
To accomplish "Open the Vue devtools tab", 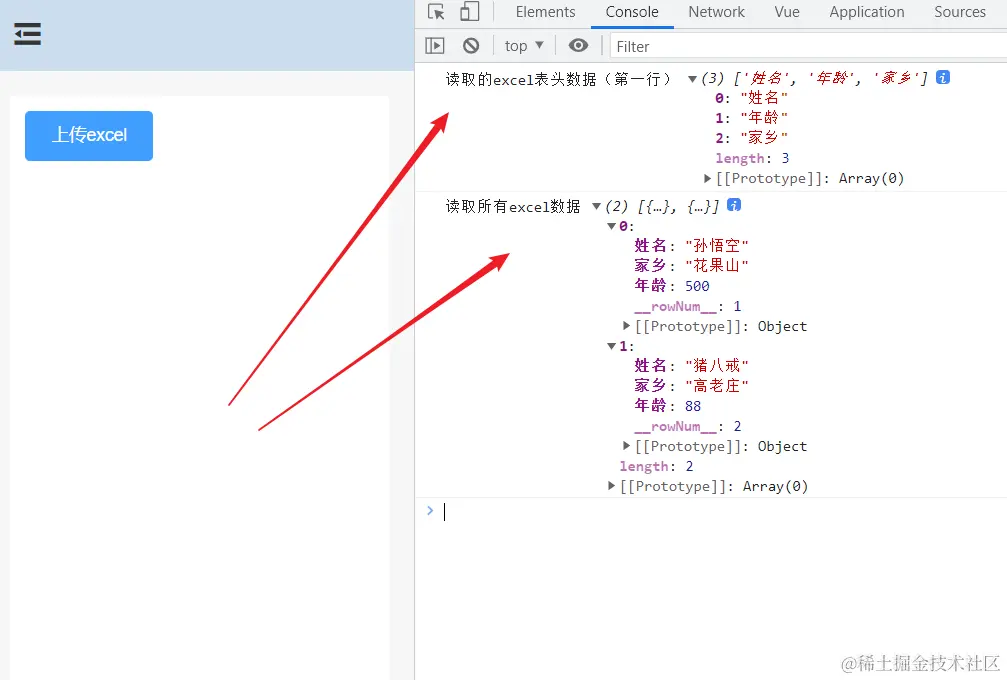I will click(x=787, y=12).
